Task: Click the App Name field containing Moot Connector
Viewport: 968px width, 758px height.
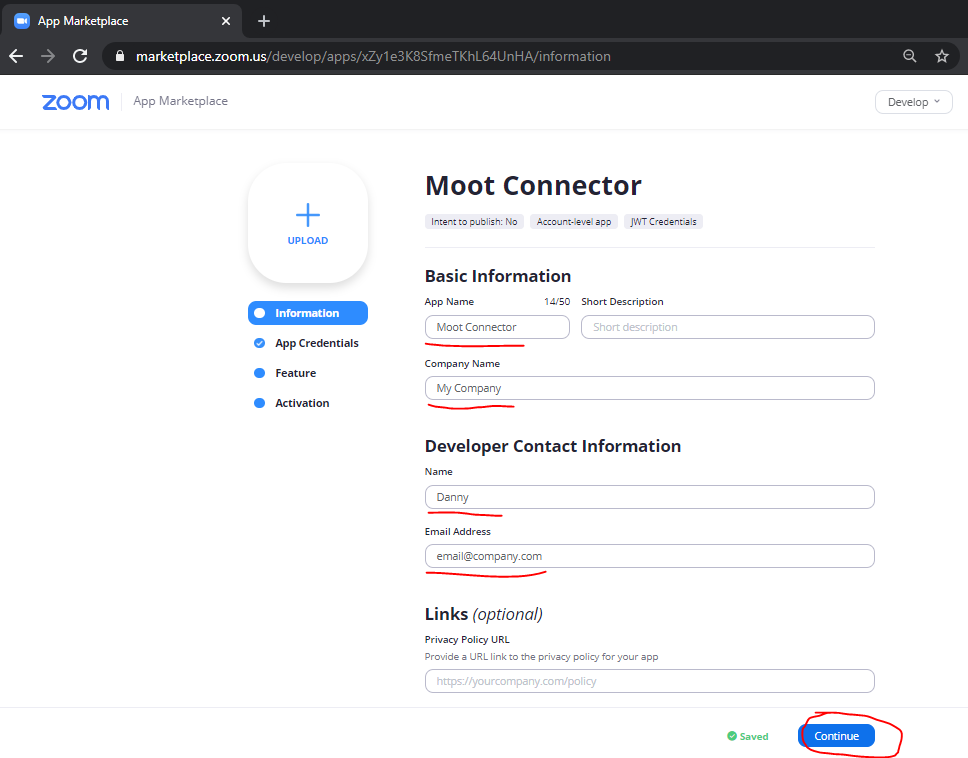Action: 497,327
